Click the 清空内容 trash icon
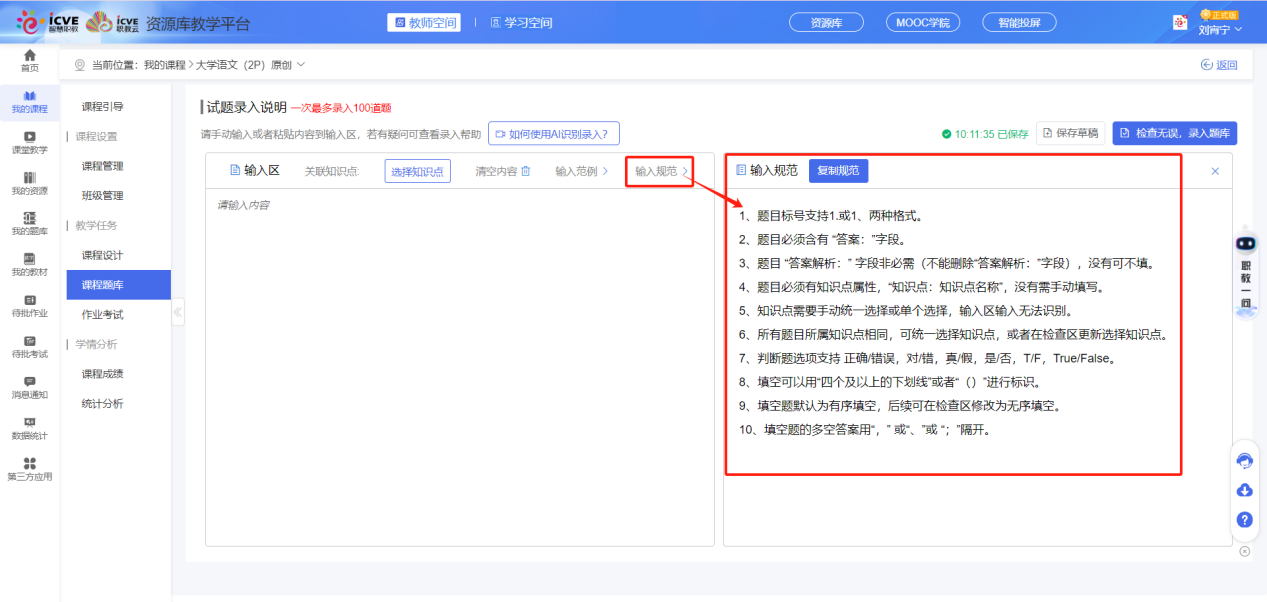 [526, 171]
